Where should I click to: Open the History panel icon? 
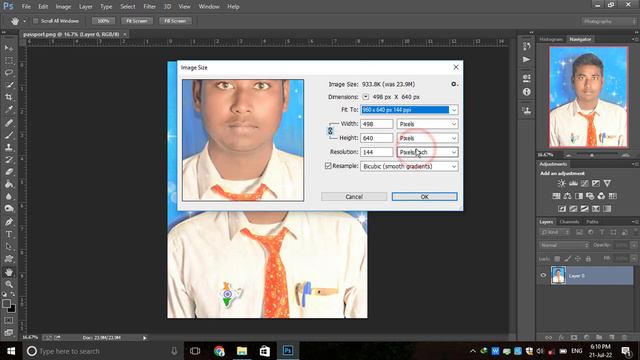click(x=527, y=47)
